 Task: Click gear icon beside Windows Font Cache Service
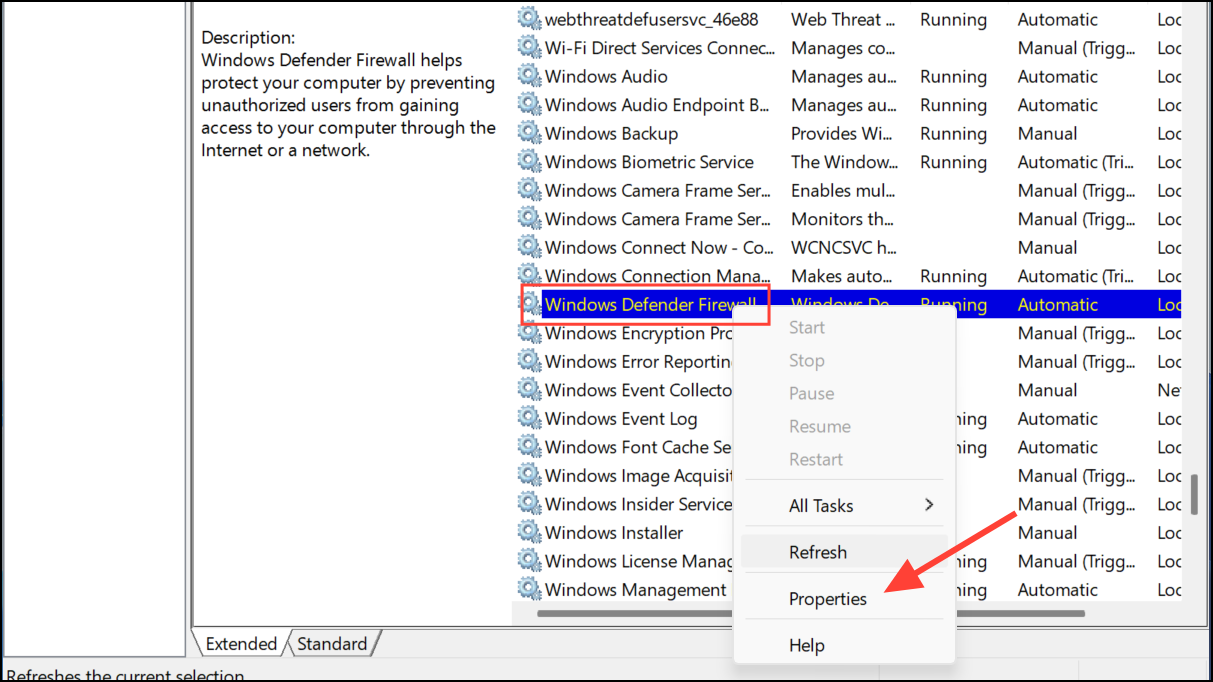coord(528,447)
